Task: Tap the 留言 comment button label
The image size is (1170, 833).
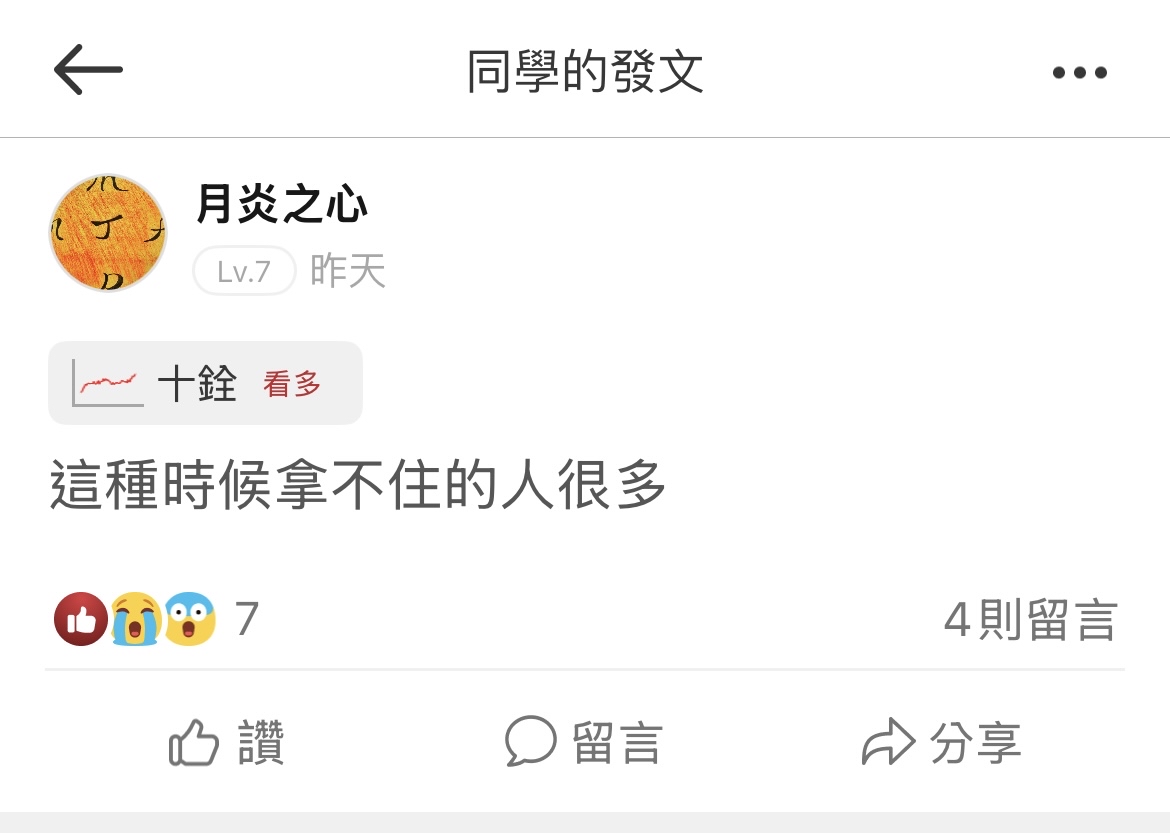Action: [x=618, y=743]
